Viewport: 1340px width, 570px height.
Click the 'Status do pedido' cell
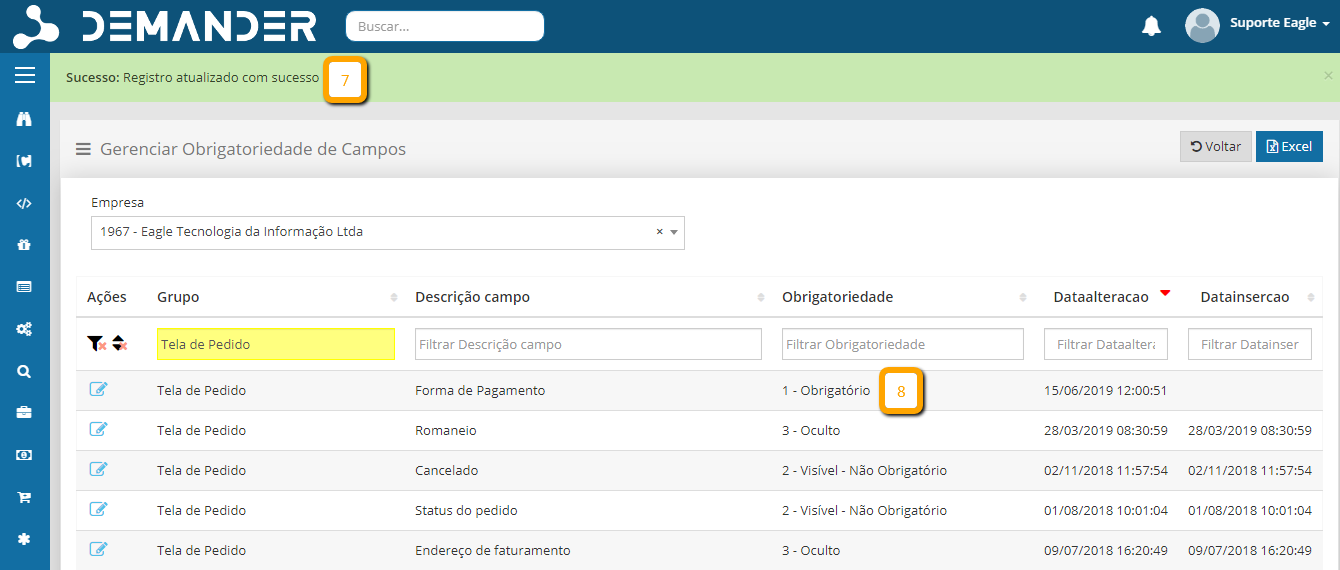466,511
